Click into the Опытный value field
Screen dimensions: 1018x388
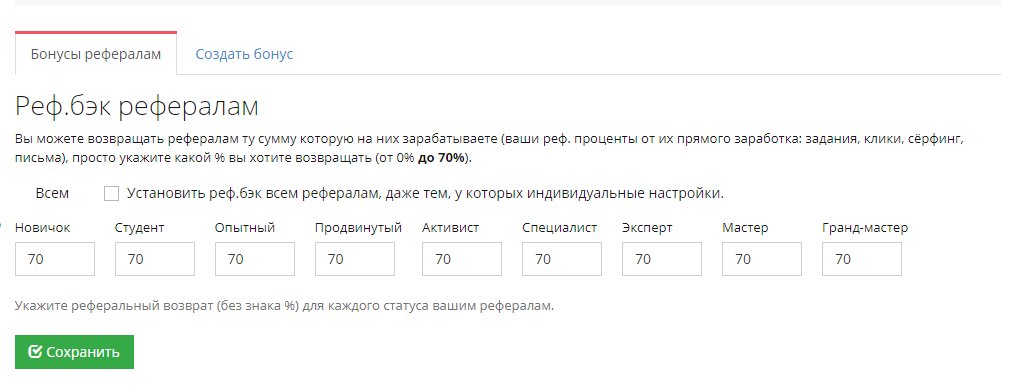[254, 259]
